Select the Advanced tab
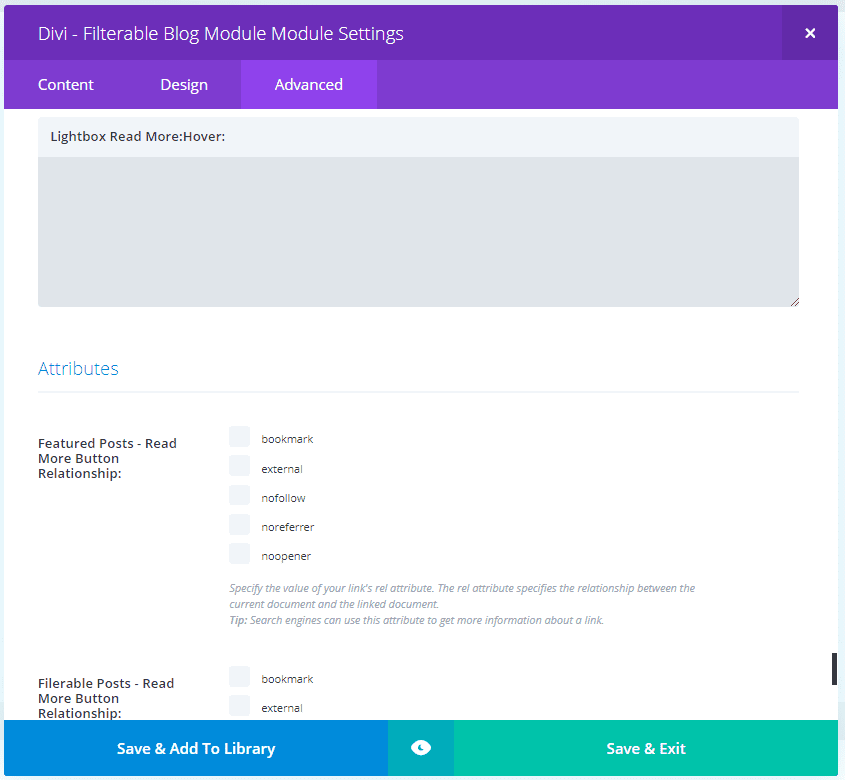The height and width of the screenshot is (780, 845). tap(309, 85)
